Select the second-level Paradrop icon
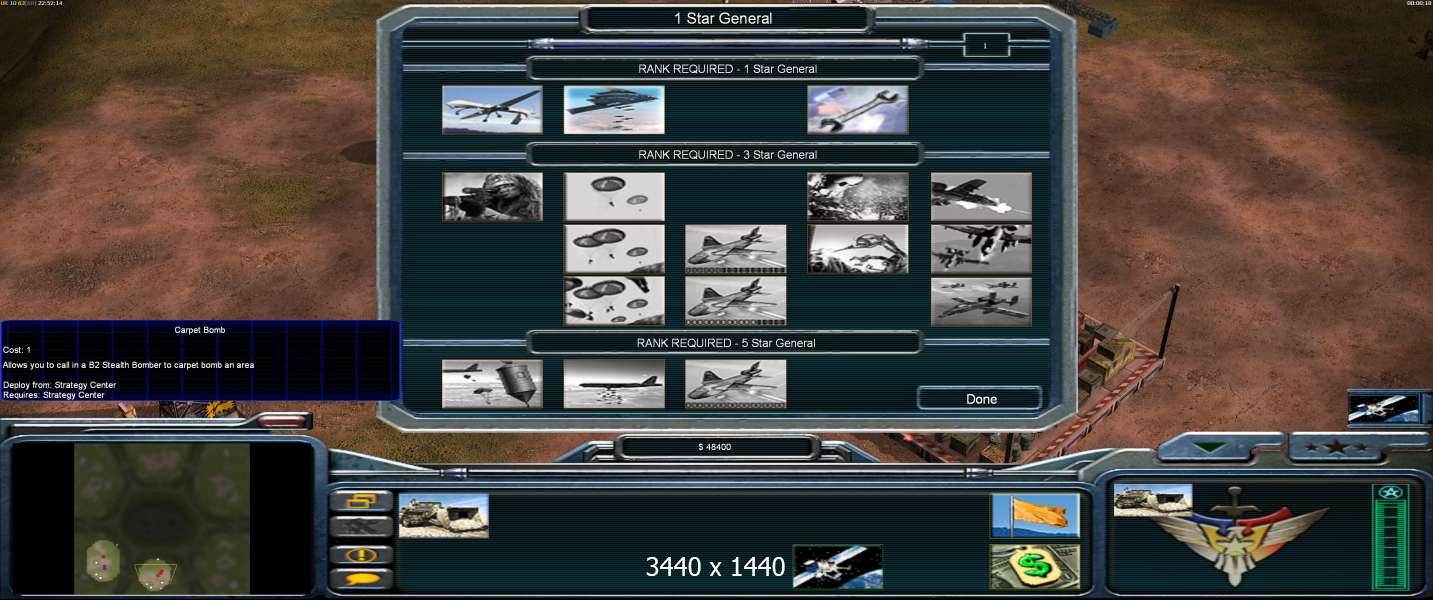The height and width of the screenshot is (600, 1433). click(x=614, y=249)
